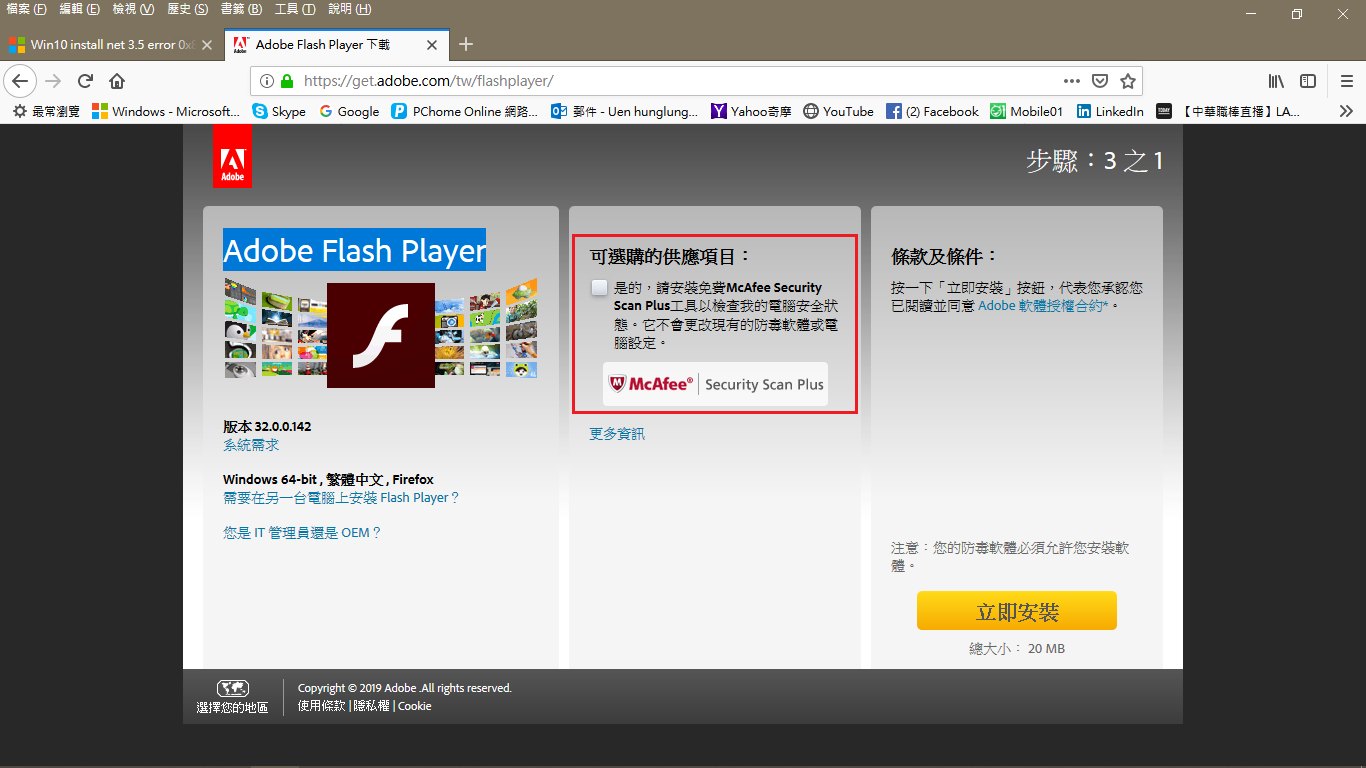The height and width of the screenshot is (768, 1366).
Task: Open the Google bookmark
Action: pyautogui.click(x=349, y=111)
